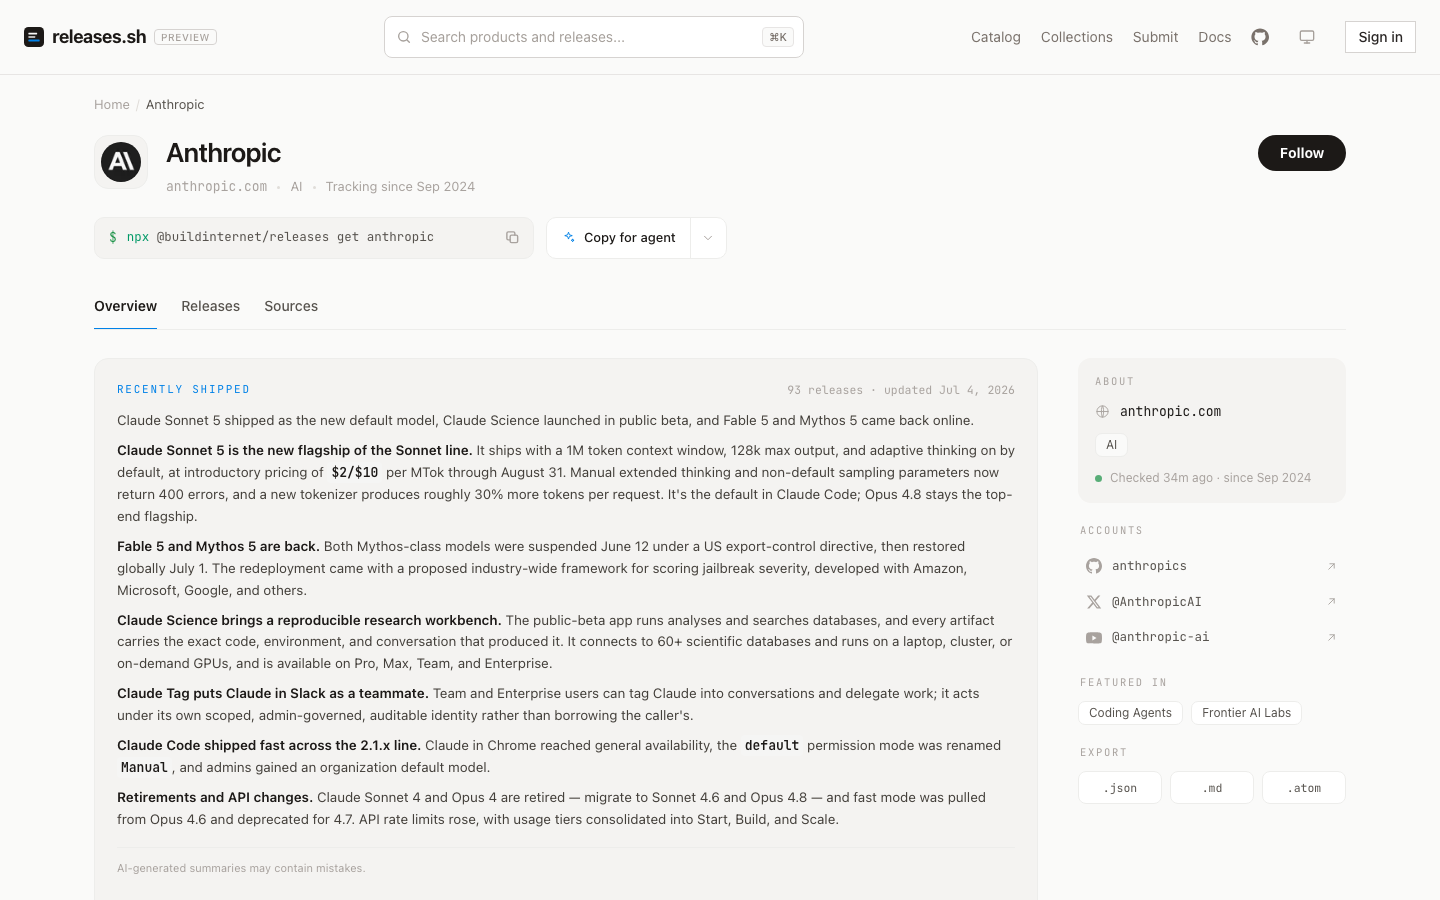1440x900 pixels.
Task: Switch to the Sources tab
Action: 291,306
